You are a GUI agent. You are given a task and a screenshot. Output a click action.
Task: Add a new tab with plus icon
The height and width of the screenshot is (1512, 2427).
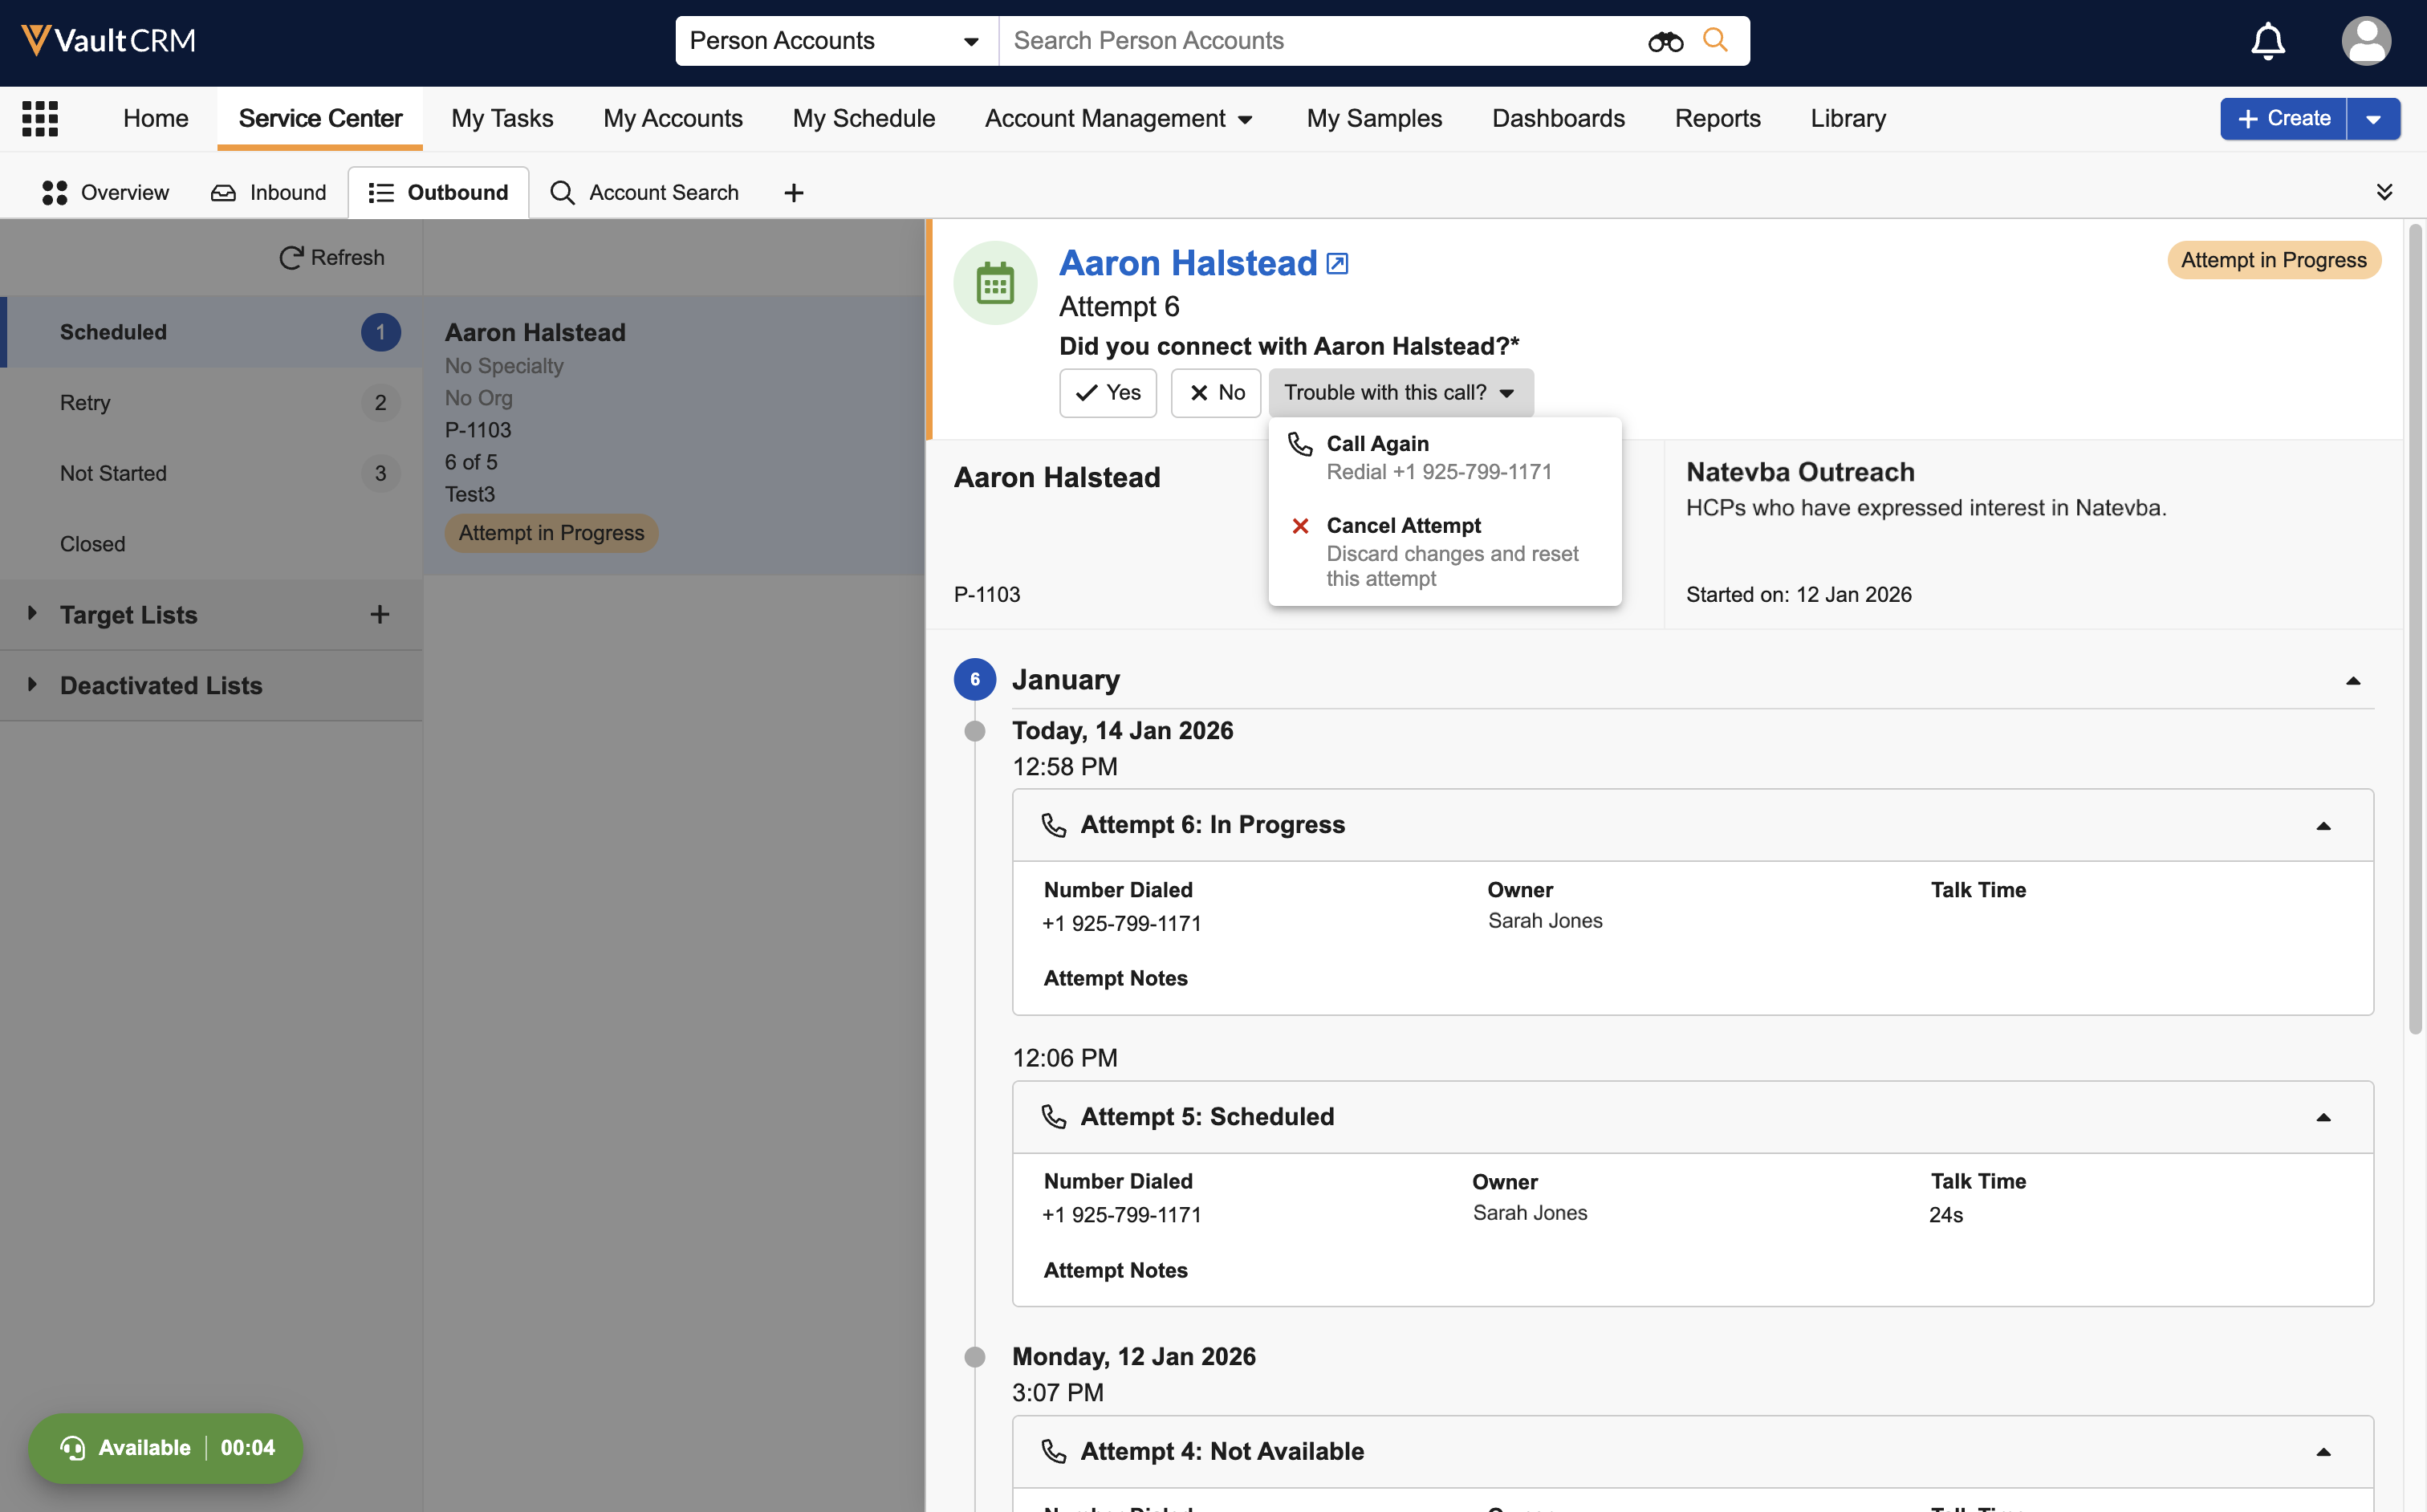point(793,193)
